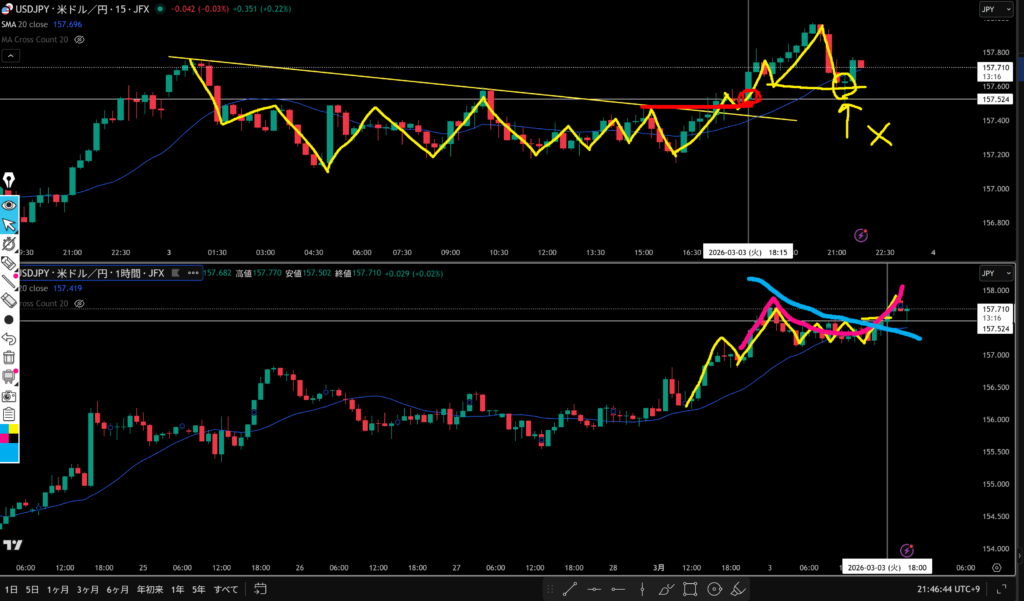Open the clipboard icon in annotation toolbar
The width and height of the screenshot is (1024, 601).
pos(9,415)
